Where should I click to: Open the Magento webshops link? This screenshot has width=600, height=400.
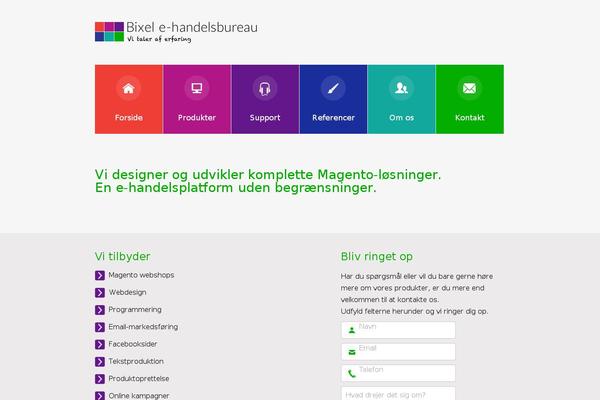pos(141,275)
